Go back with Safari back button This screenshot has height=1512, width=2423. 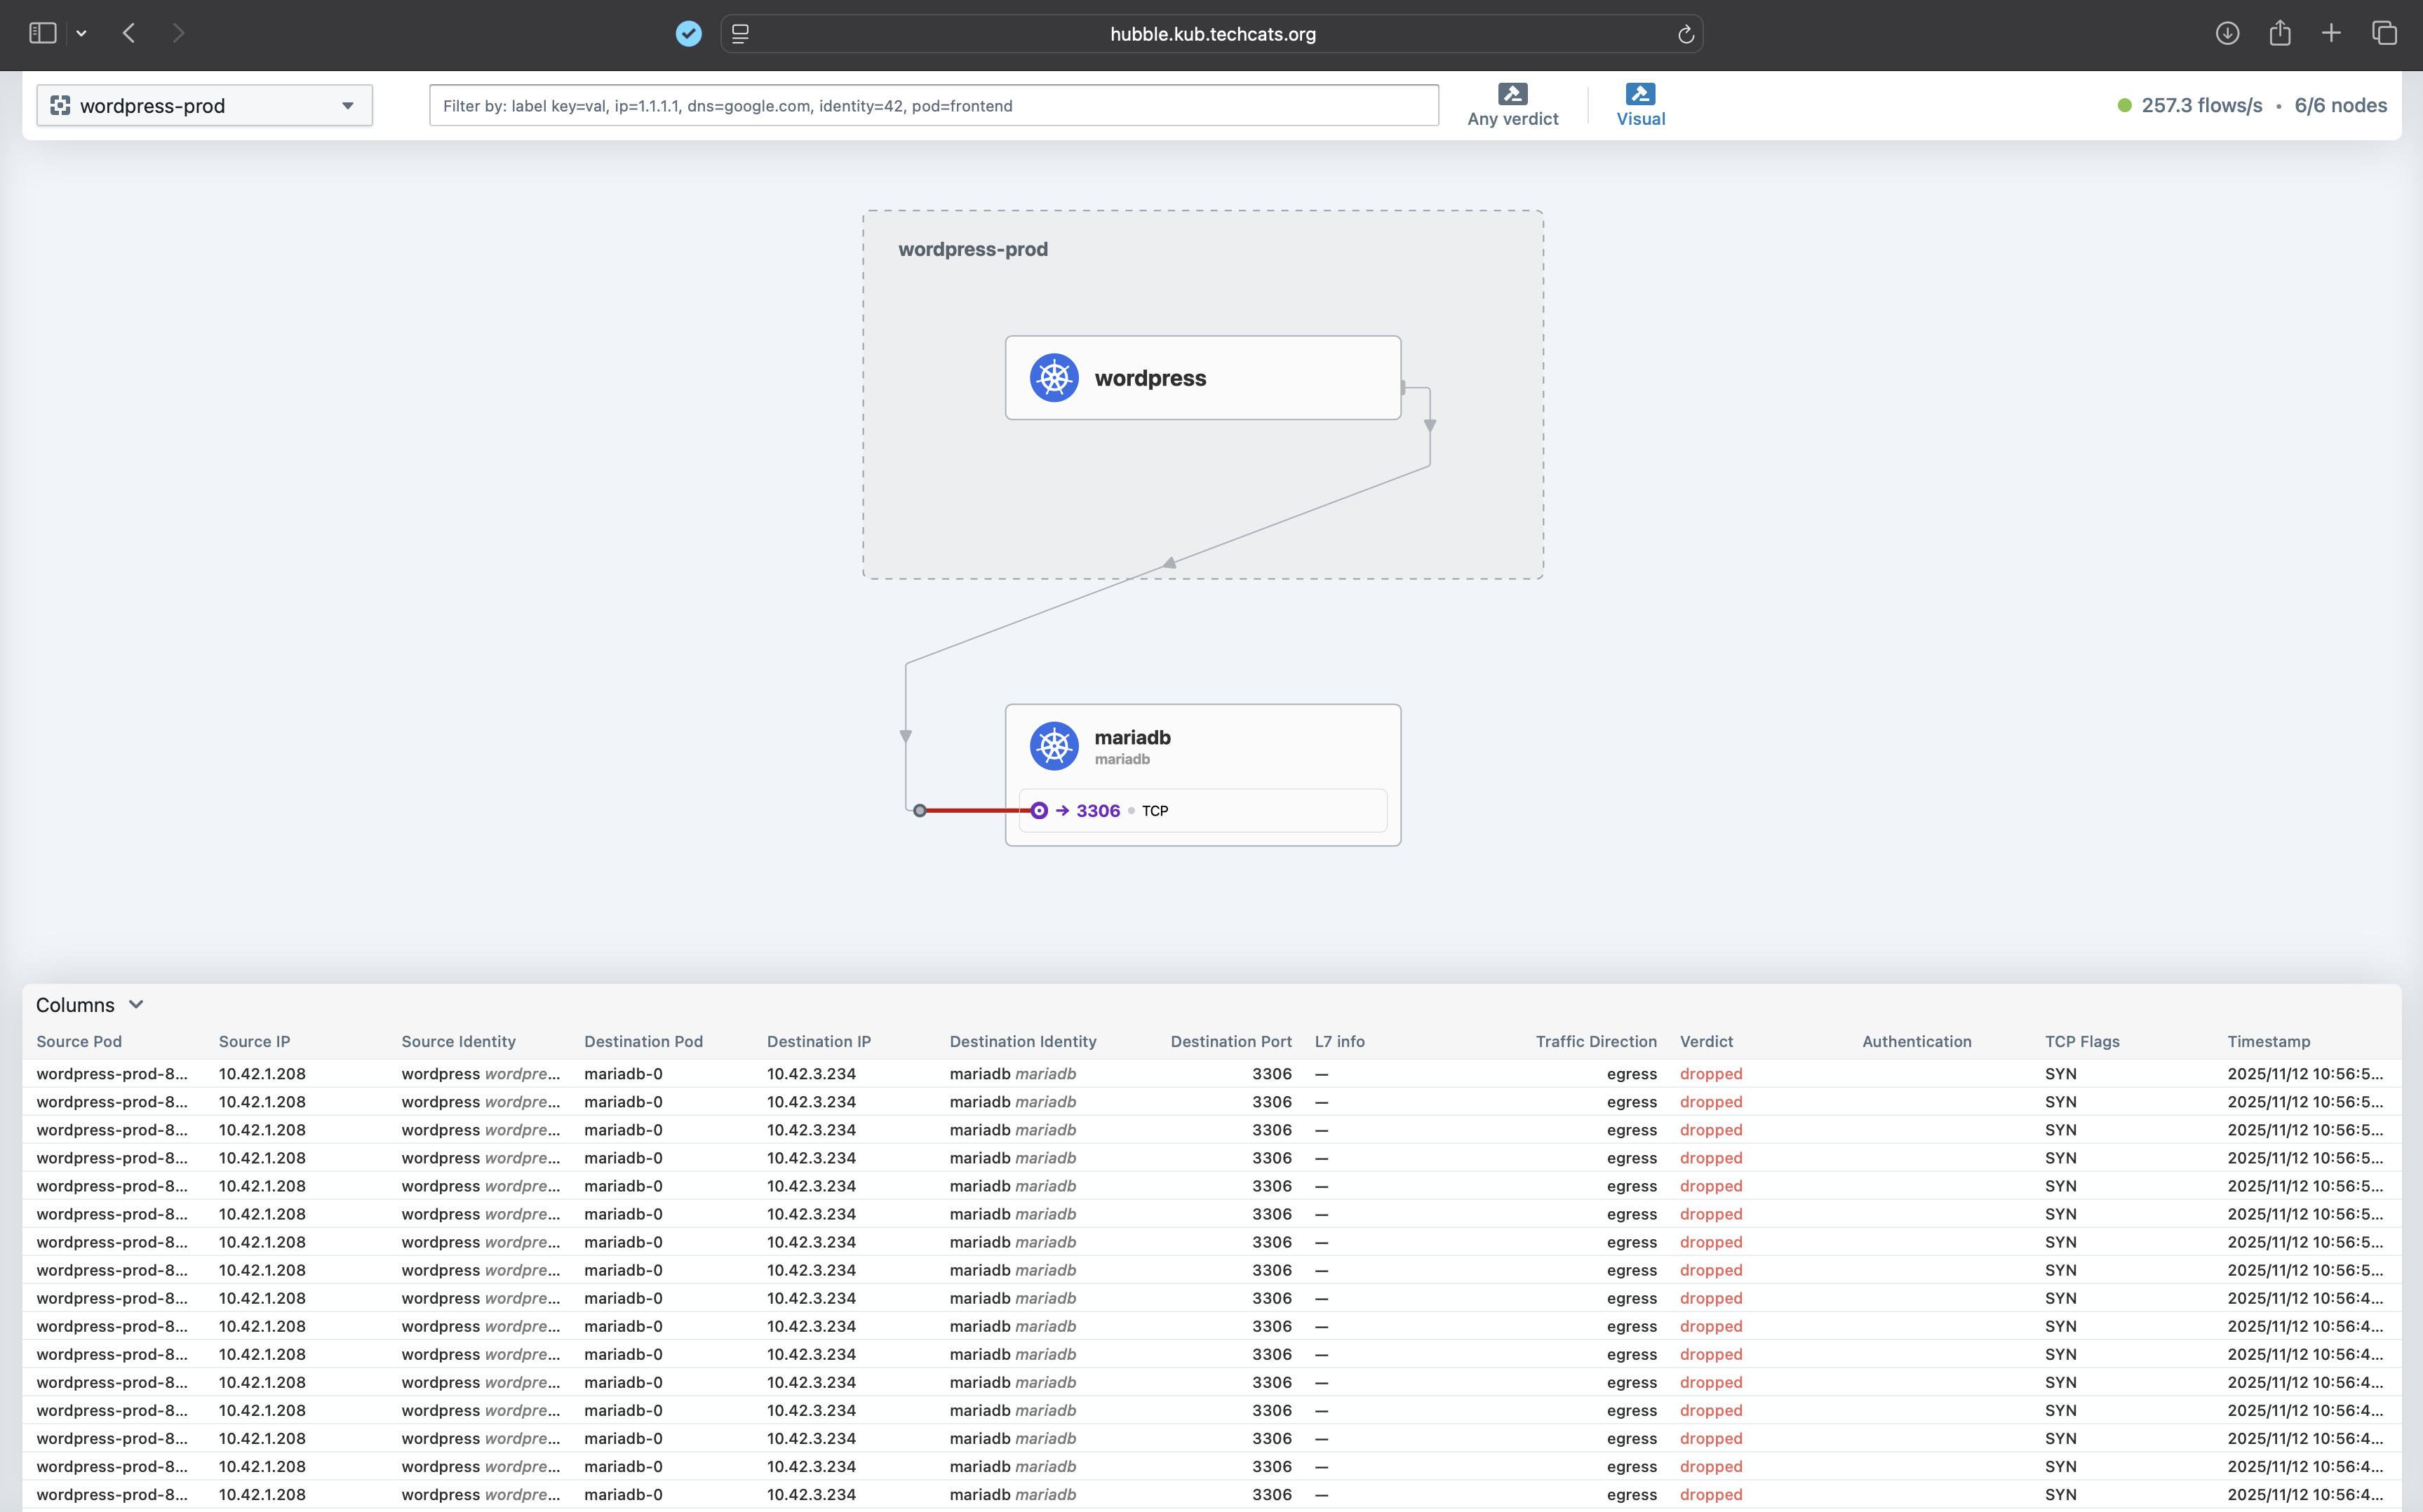[129, 33]
